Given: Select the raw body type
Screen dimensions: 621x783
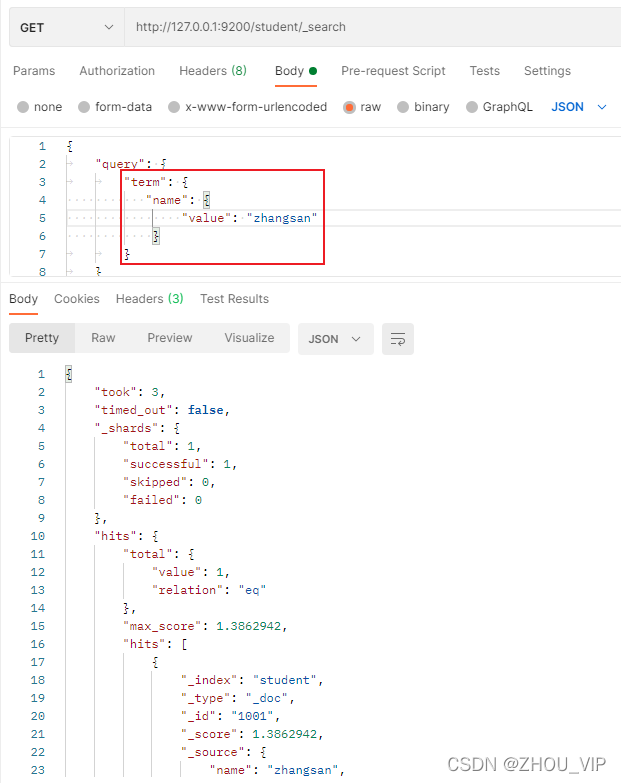Looking at the screenshot, I should [x=362, y=107].
